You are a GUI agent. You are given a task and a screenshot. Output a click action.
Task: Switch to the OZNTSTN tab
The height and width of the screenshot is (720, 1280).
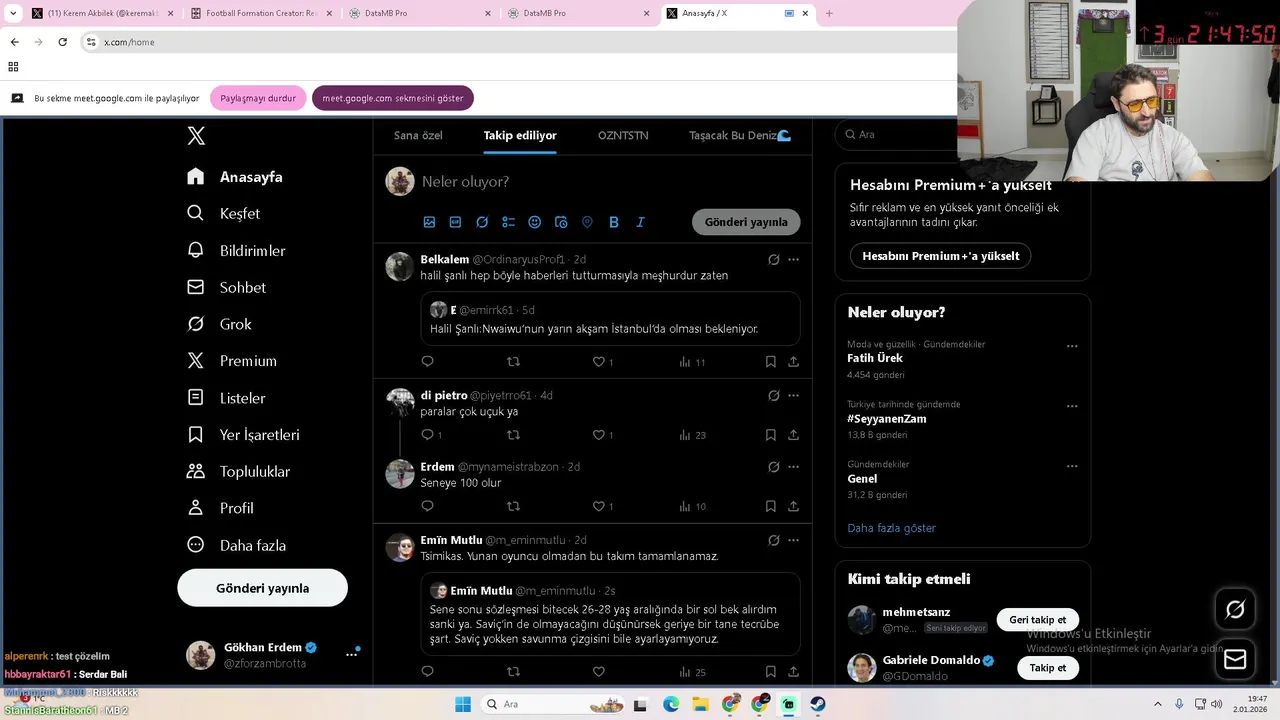[x=623, y=135]
